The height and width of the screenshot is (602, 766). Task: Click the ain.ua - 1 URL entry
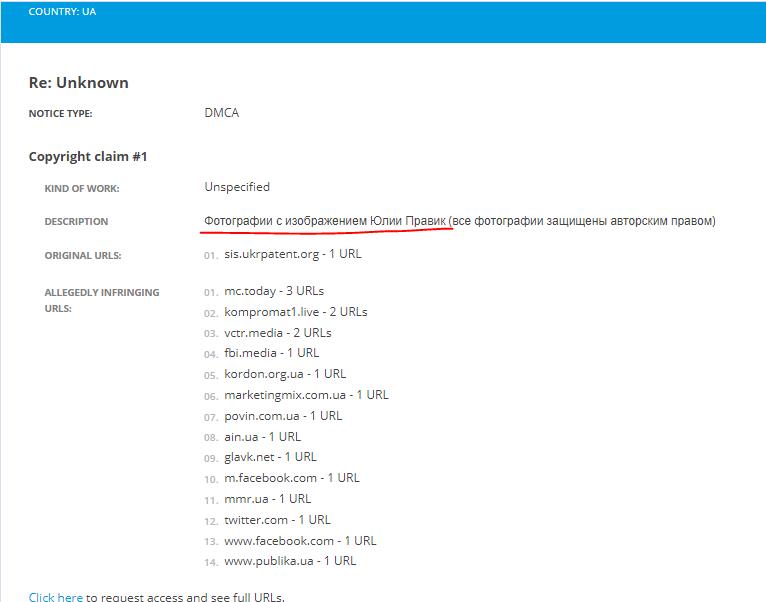pyautogui.click(x=262, y=437)
